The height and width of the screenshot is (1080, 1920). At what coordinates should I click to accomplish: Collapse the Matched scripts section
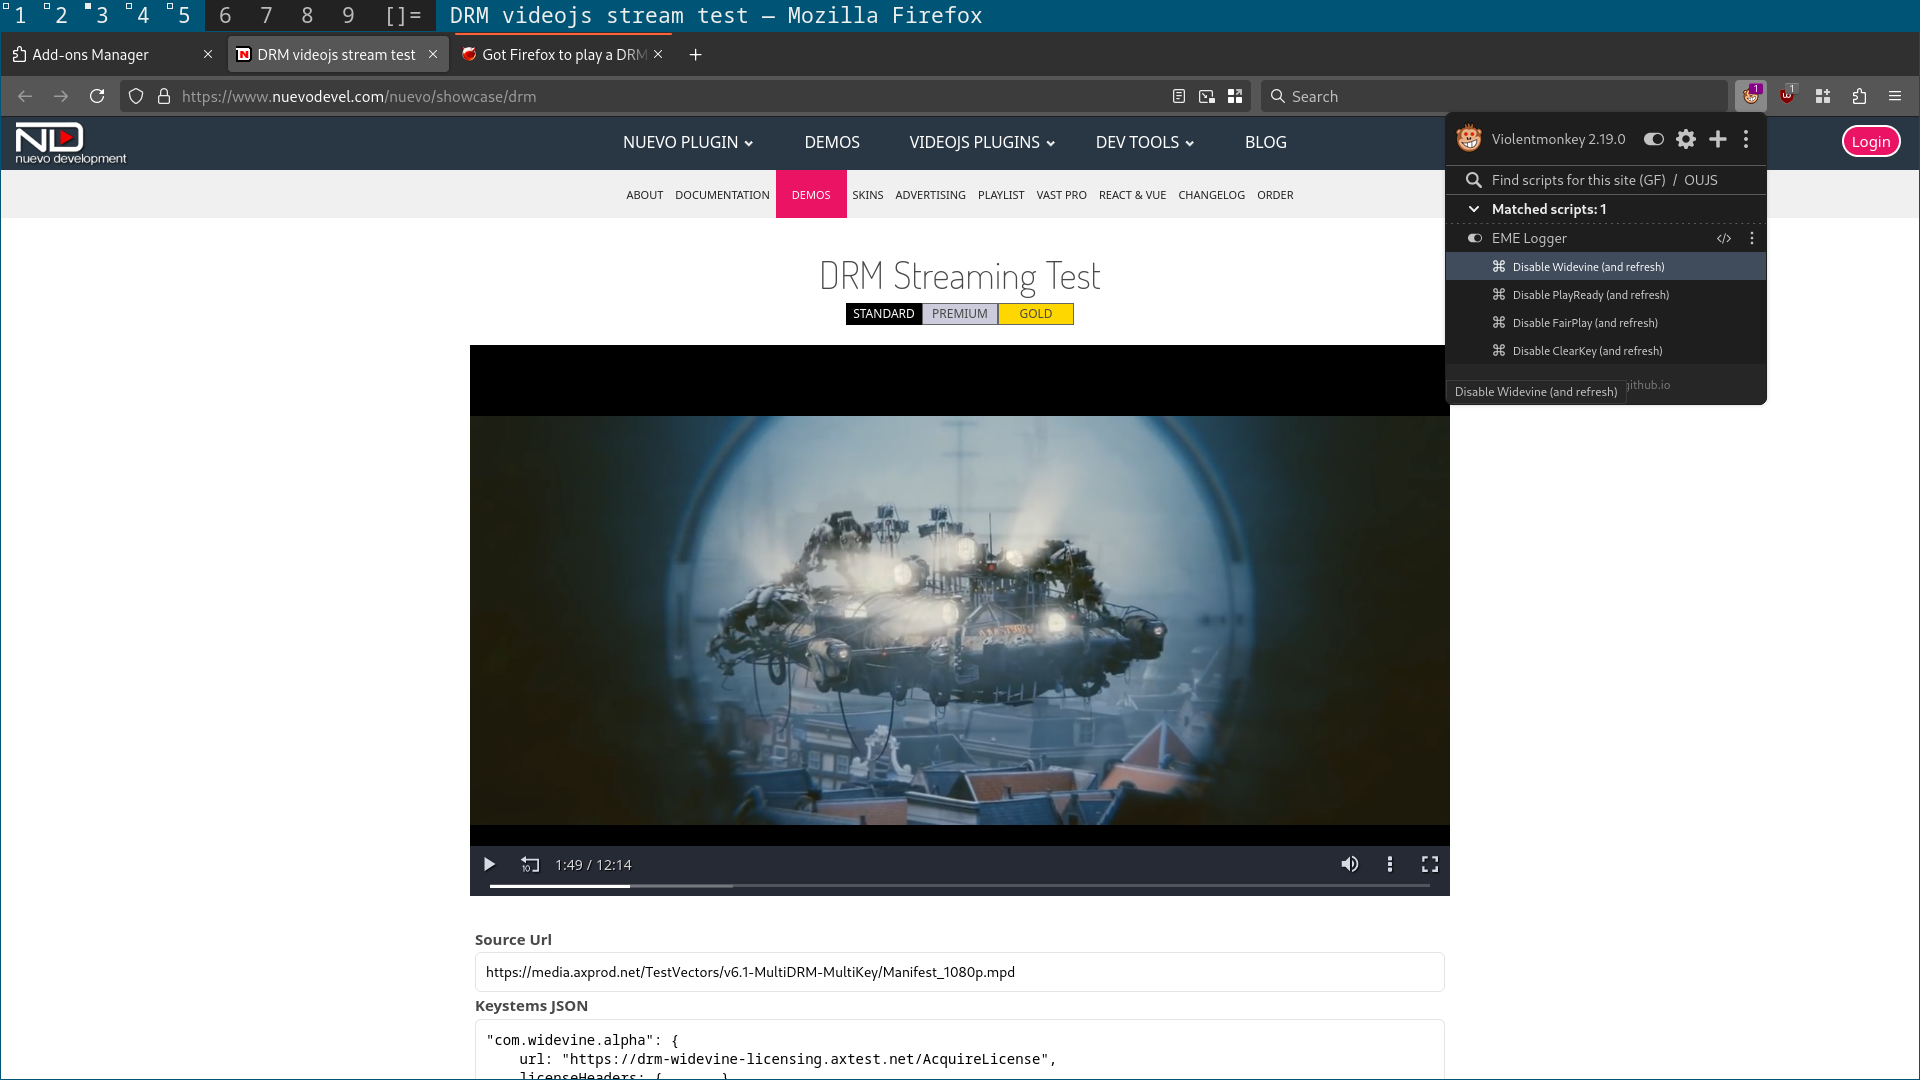point(1474,208)
